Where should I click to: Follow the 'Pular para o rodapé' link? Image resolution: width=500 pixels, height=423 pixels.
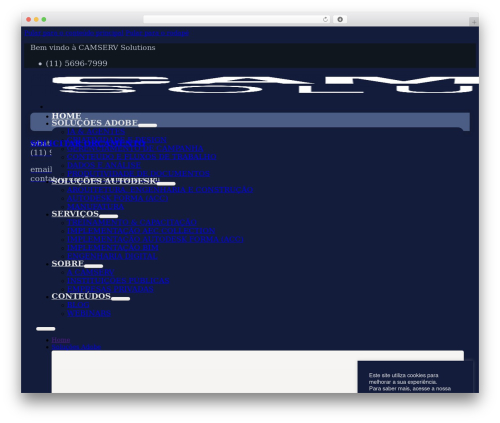(x=157, y=33)
